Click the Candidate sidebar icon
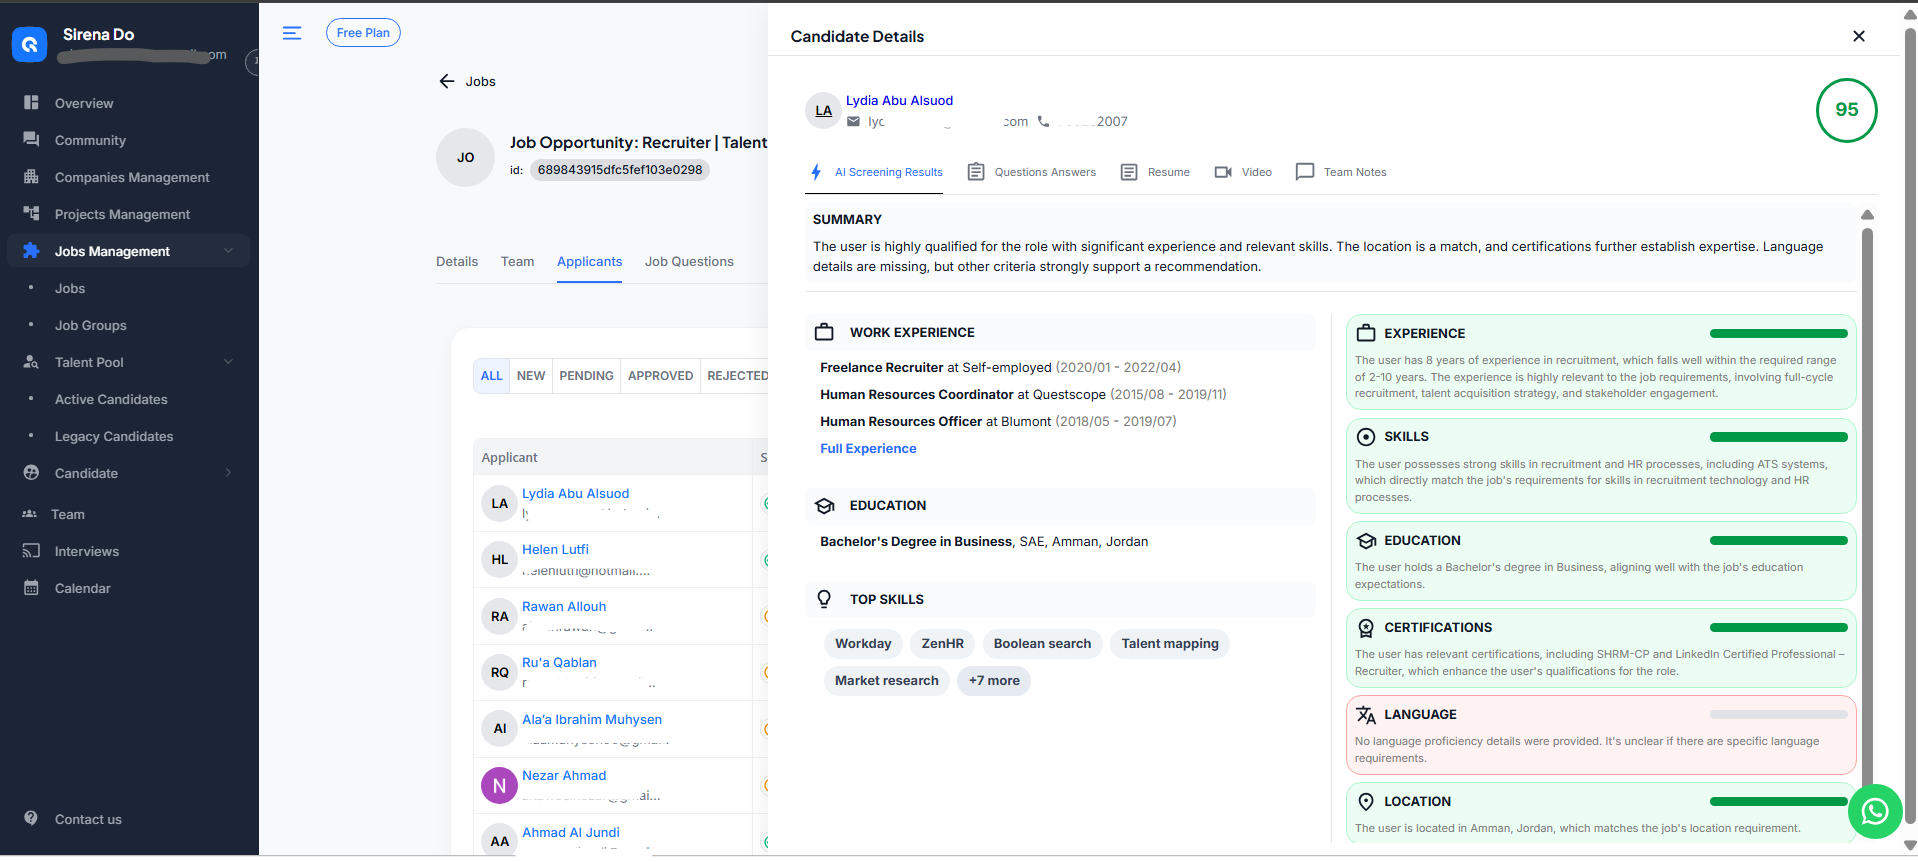The height and width of the screenshot is (862, 1918). (31, 472)
